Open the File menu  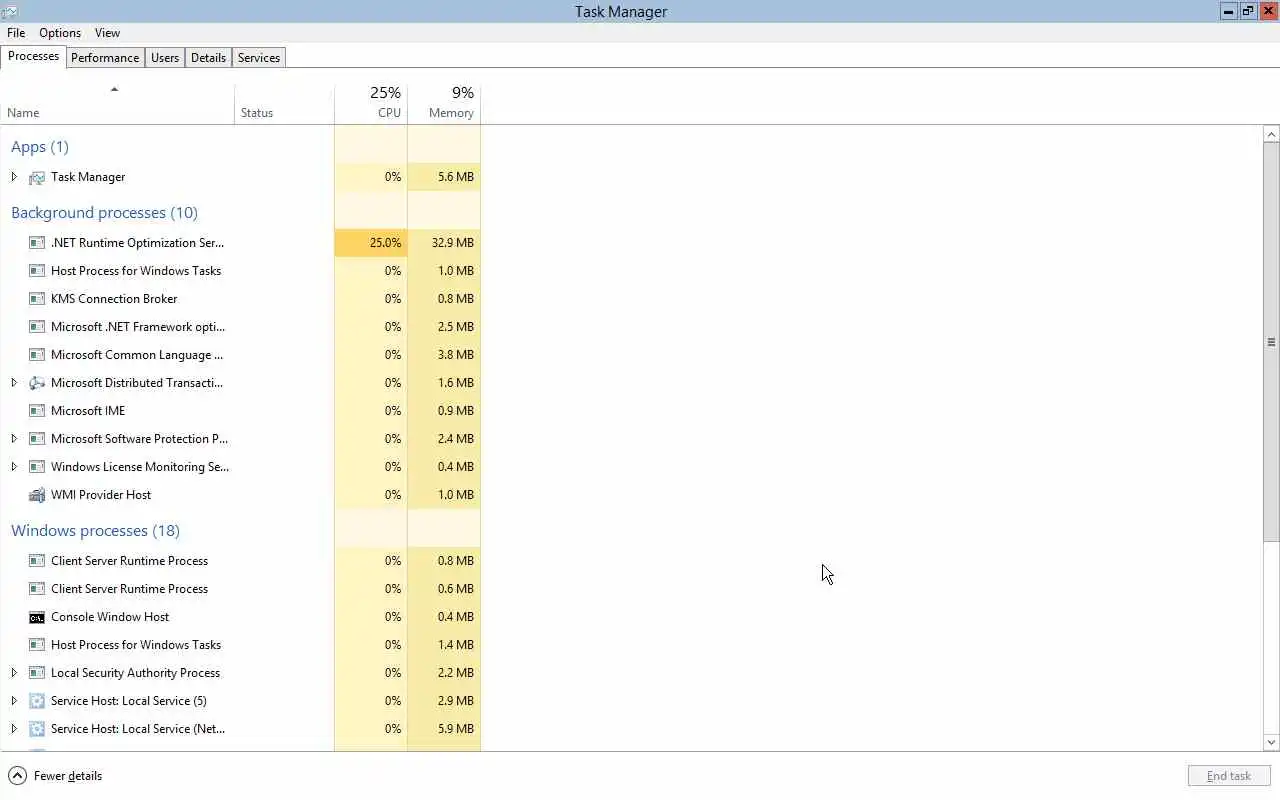coord(16,33)
